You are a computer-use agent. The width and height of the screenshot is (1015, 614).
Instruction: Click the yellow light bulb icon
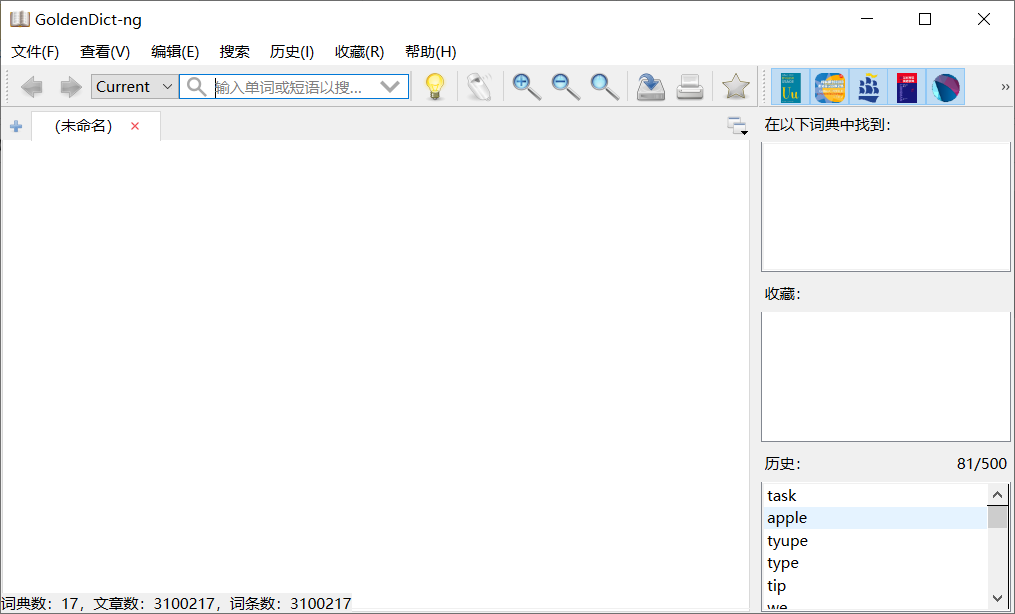click(435, 87)
